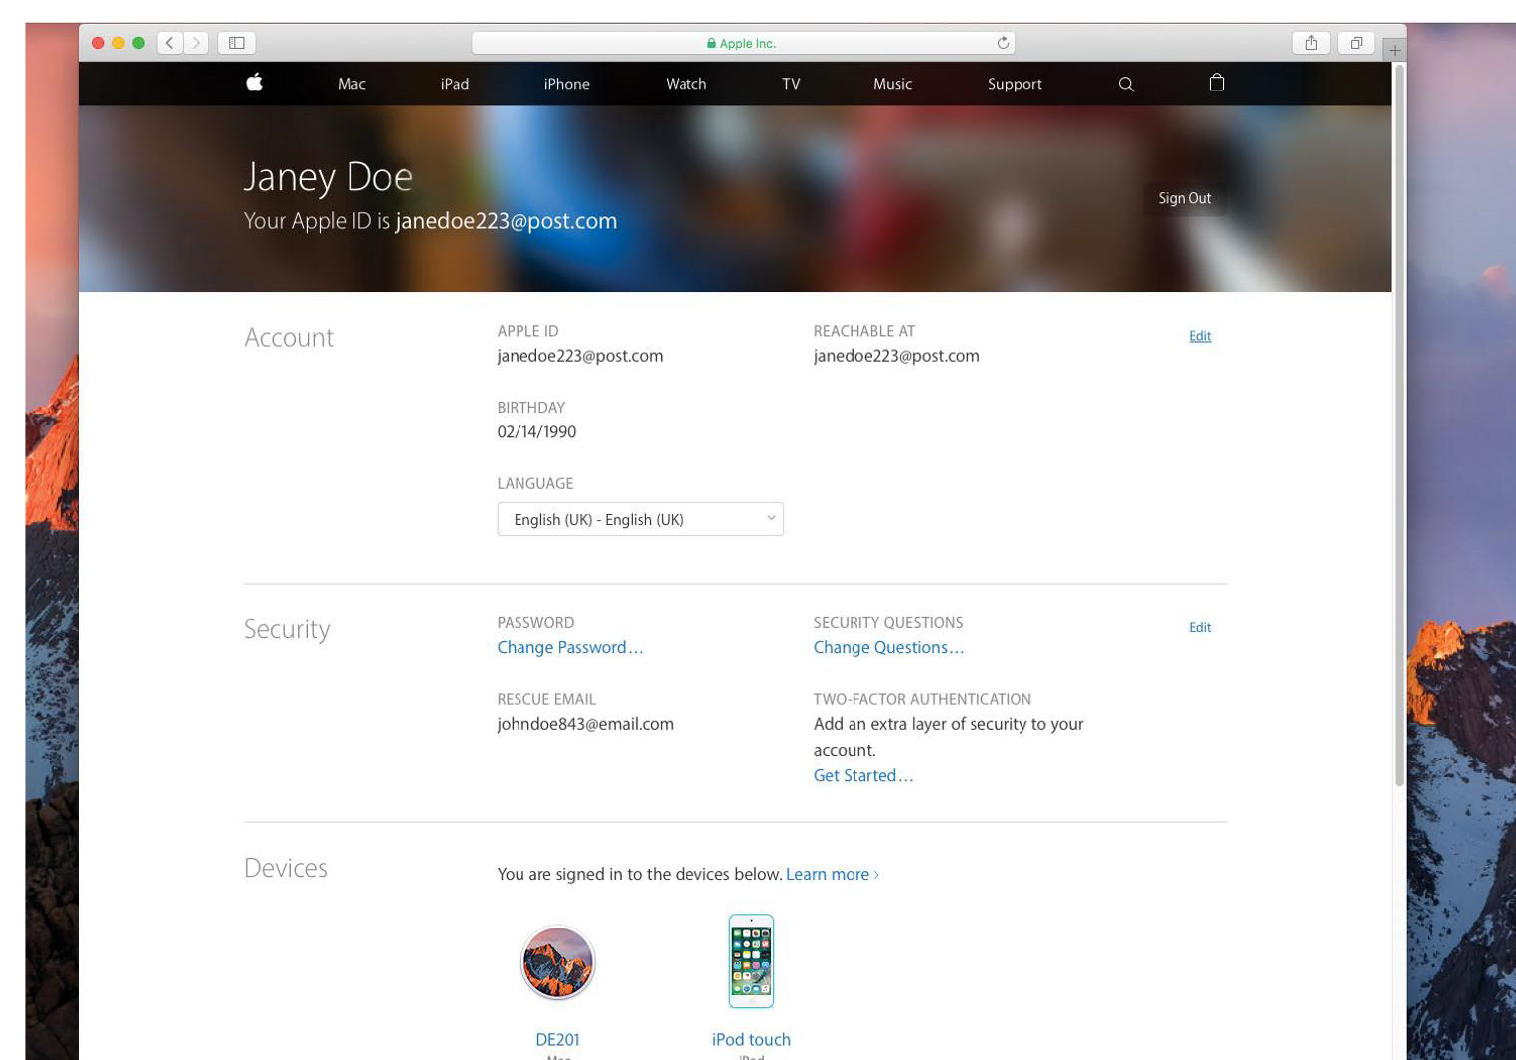The width and height of the screenshot is (1516, 1060).
Task: Open the Music menu item
Action: coord(892,84)
